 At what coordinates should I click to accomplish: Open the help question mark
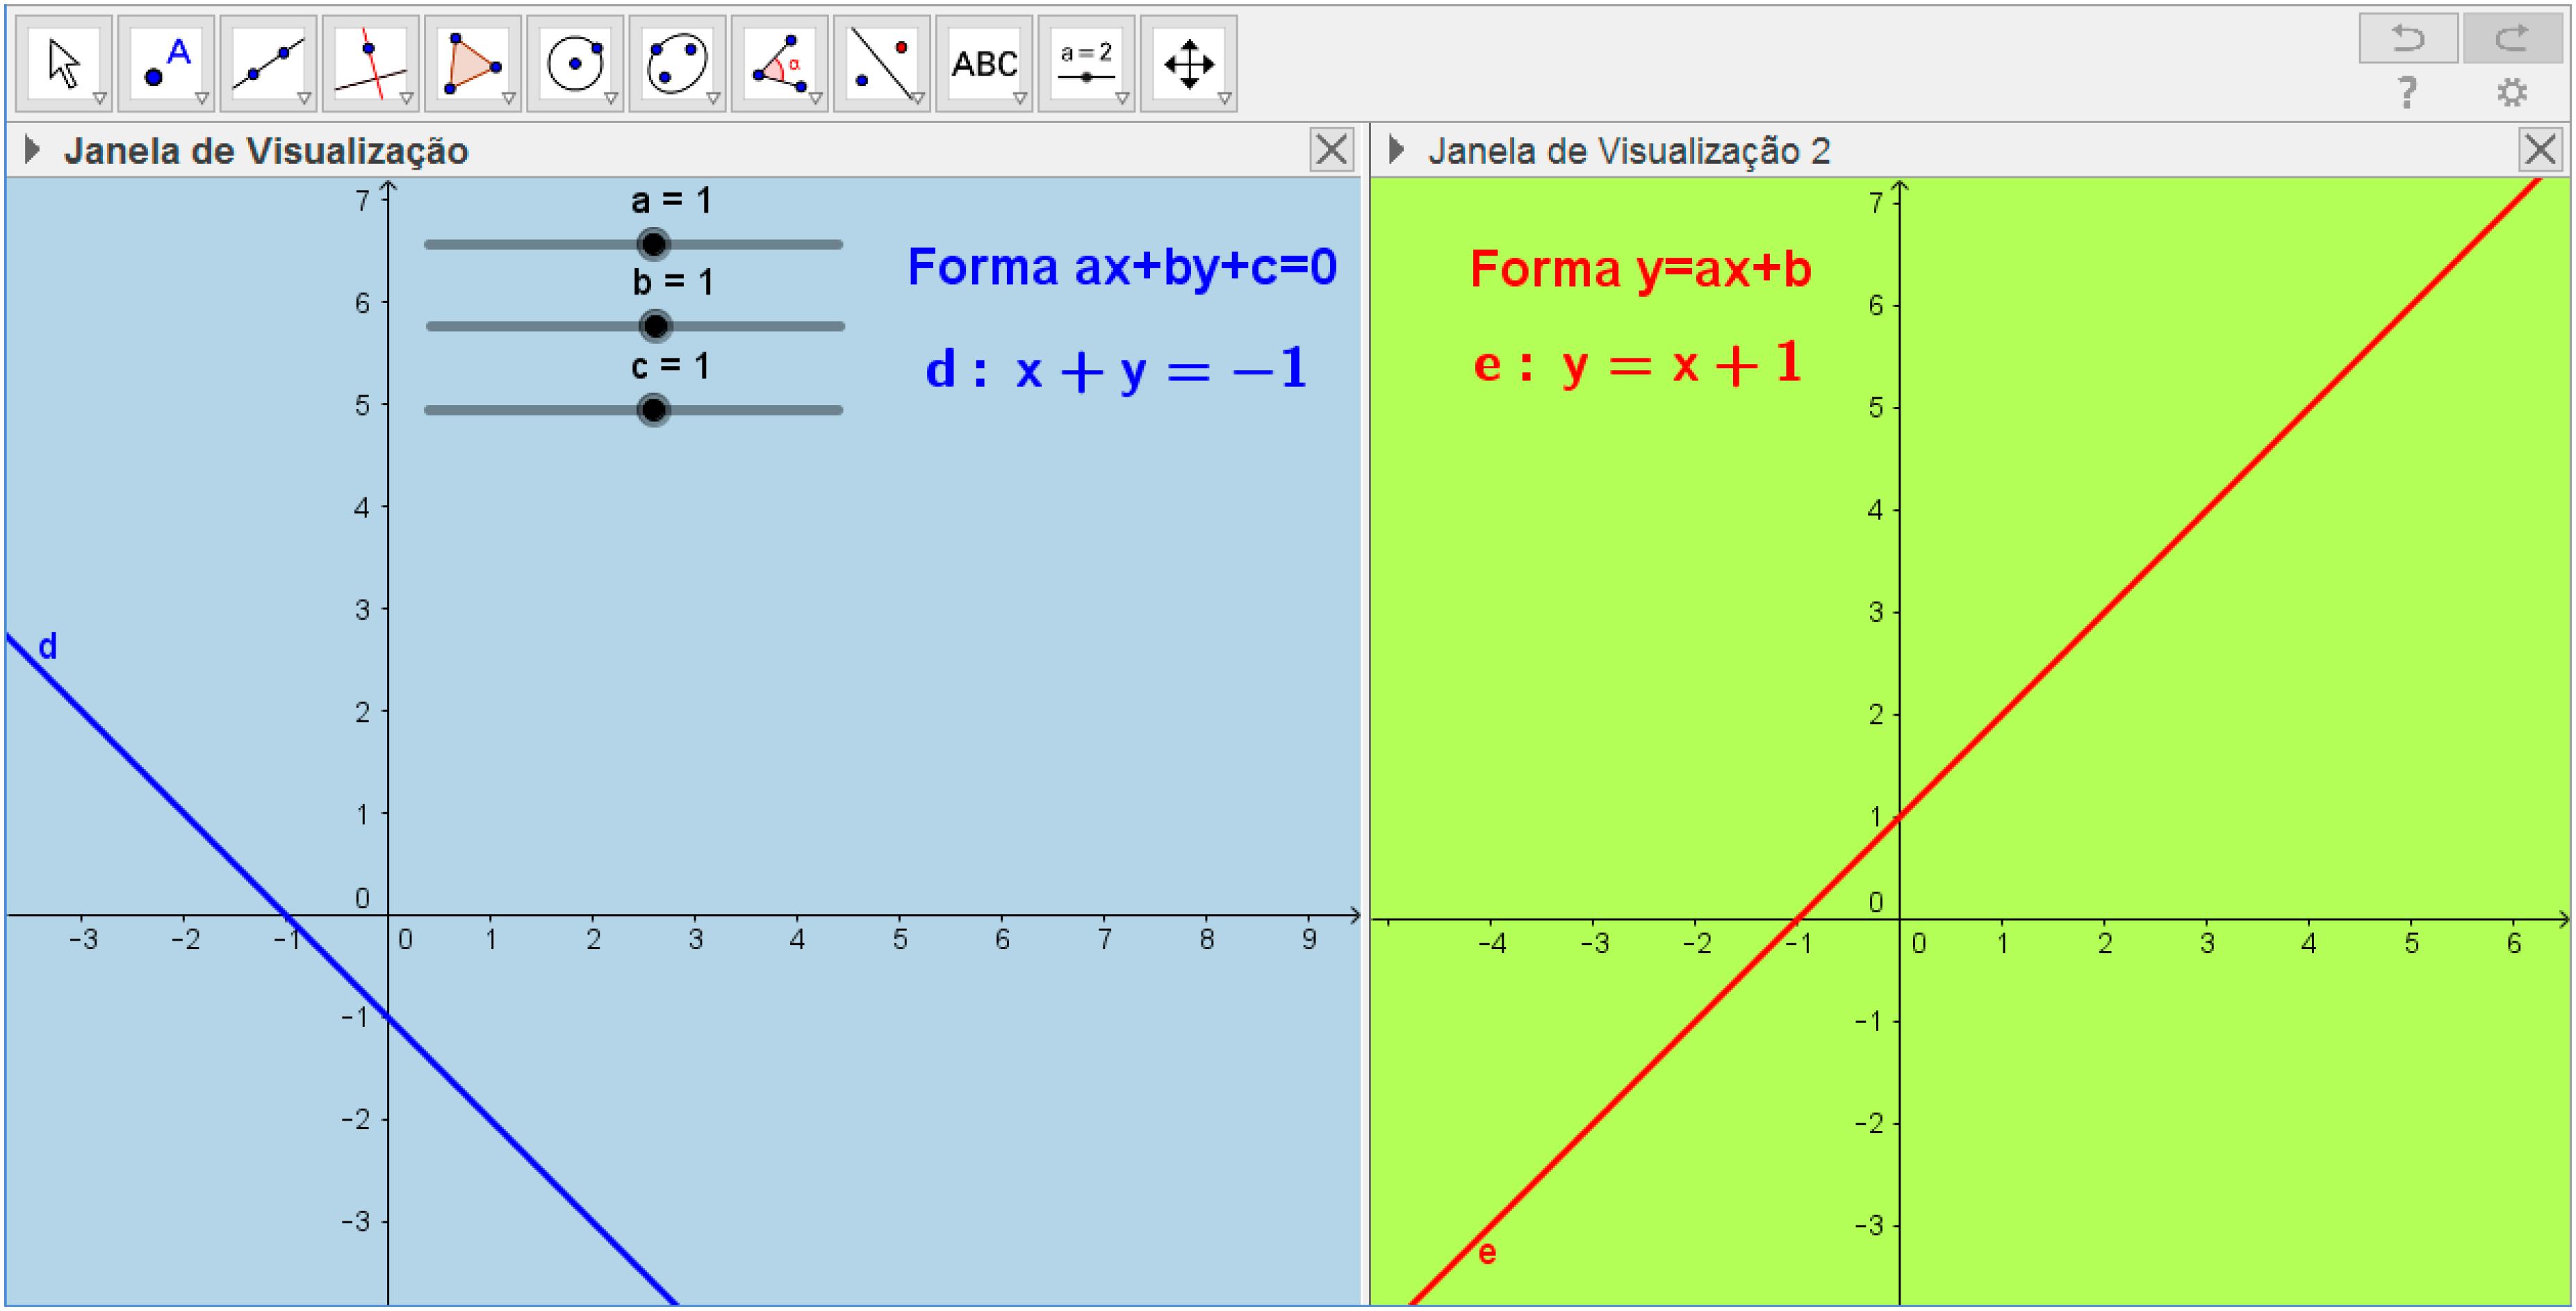2407,93
